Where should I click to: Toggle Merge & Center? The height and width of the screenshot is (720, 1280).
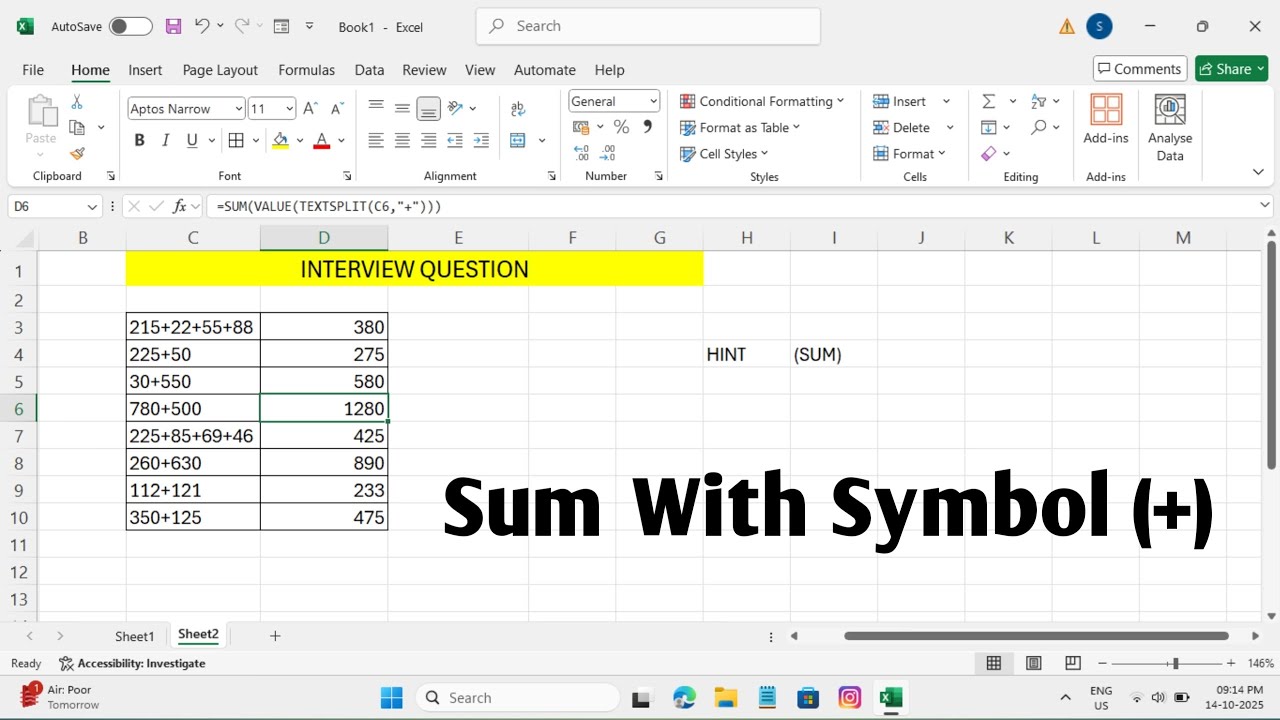[x=518, y=141]
